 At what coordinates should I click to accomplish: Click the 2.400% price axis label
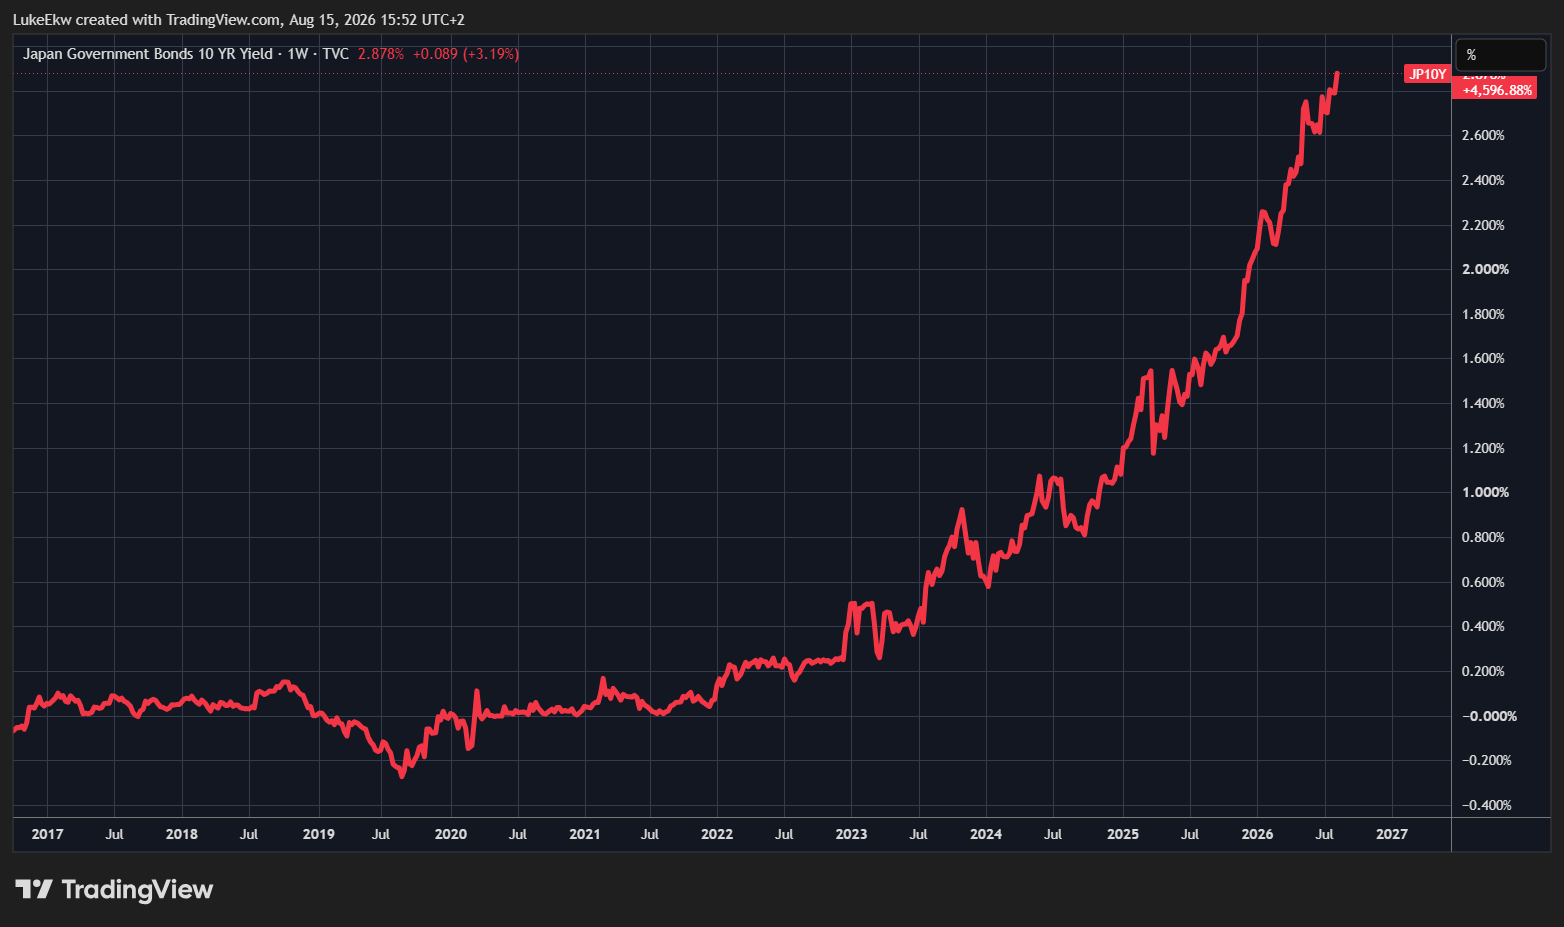pyautogui.click(x=1483, y=180)
